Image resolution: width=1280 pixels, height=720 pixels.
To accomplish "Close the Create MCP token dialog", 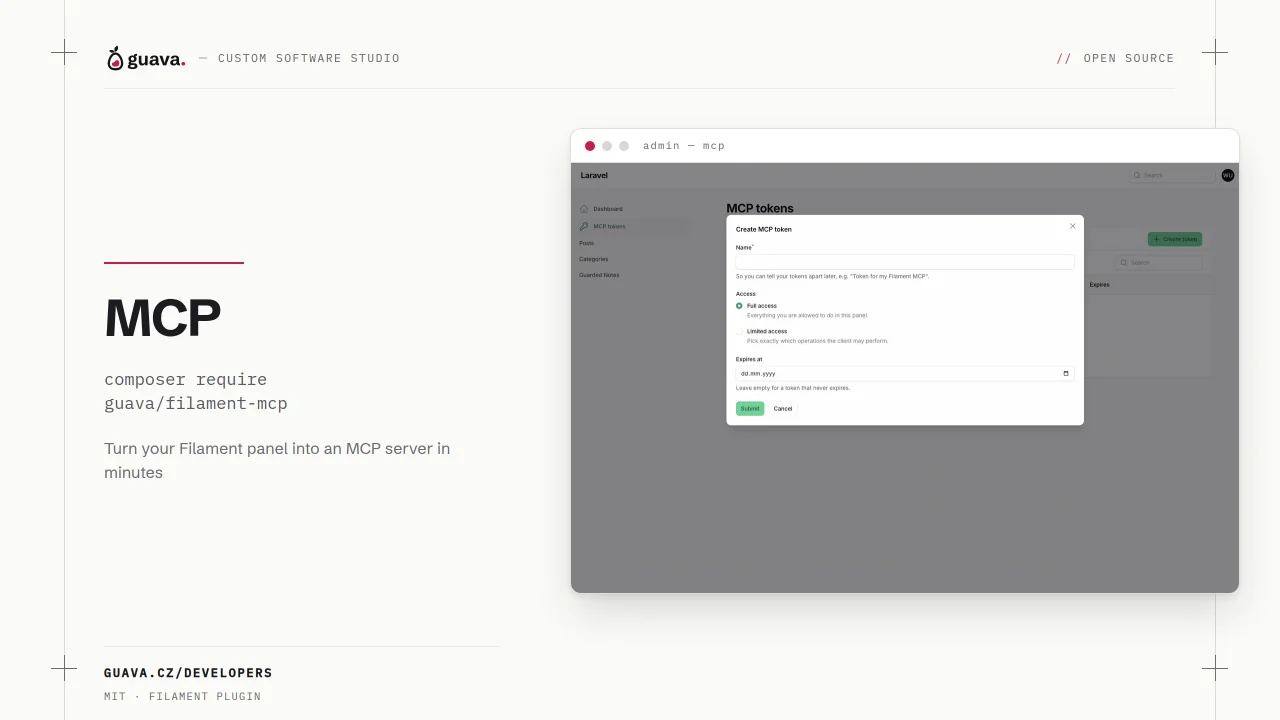I will click(1072, 226).
